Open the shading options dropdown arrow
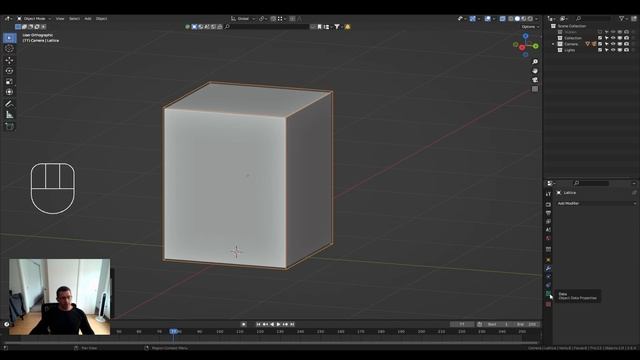The width and height of the screenshot is (640, 360). tap(537, 18)
